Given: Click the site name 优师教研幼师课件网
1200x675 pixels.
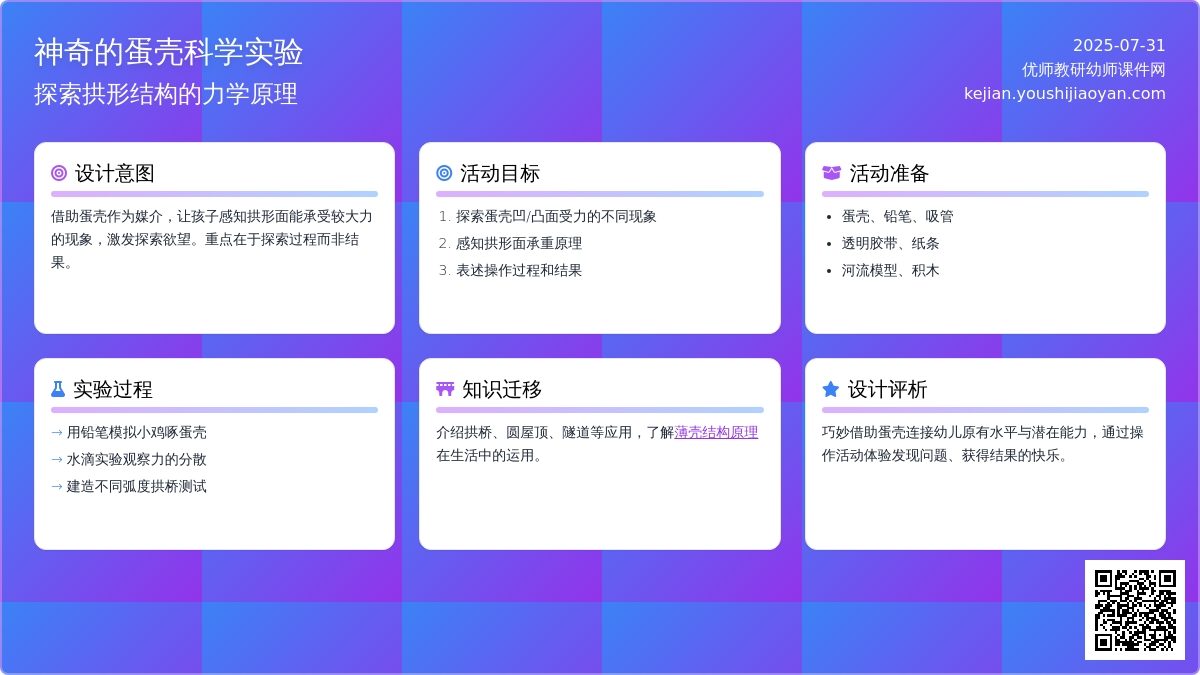Looking at the screenshot, I should (1094, 69).
